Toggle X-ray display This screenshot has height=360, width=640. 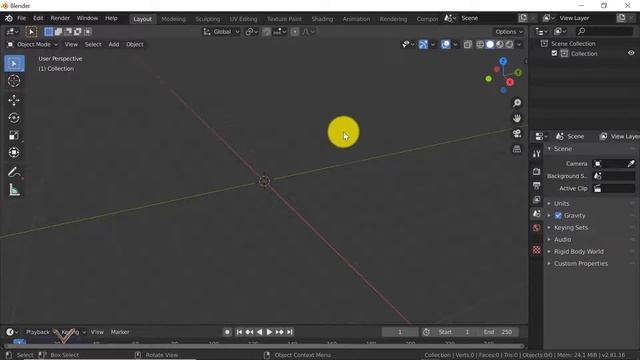click(467, 44)
